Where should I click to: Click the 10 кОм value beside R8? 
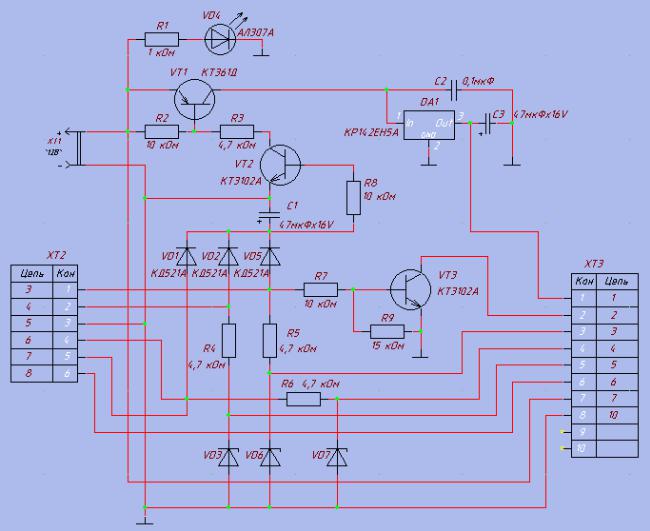click(x=379, y=196)
